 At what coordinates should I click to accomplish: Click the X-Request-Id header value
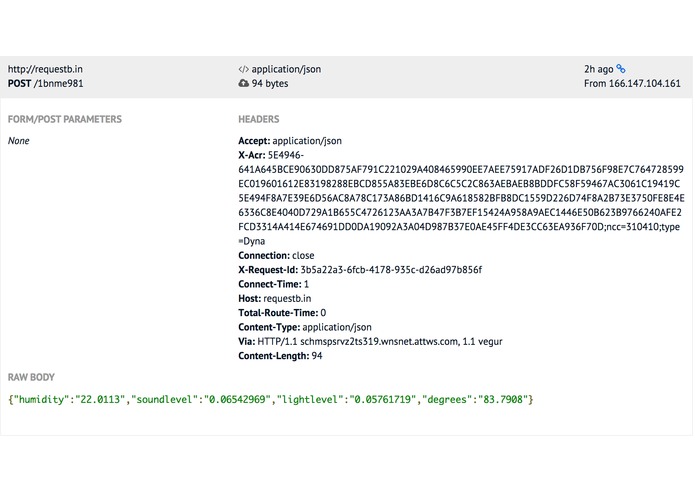[x=391, y=270]
